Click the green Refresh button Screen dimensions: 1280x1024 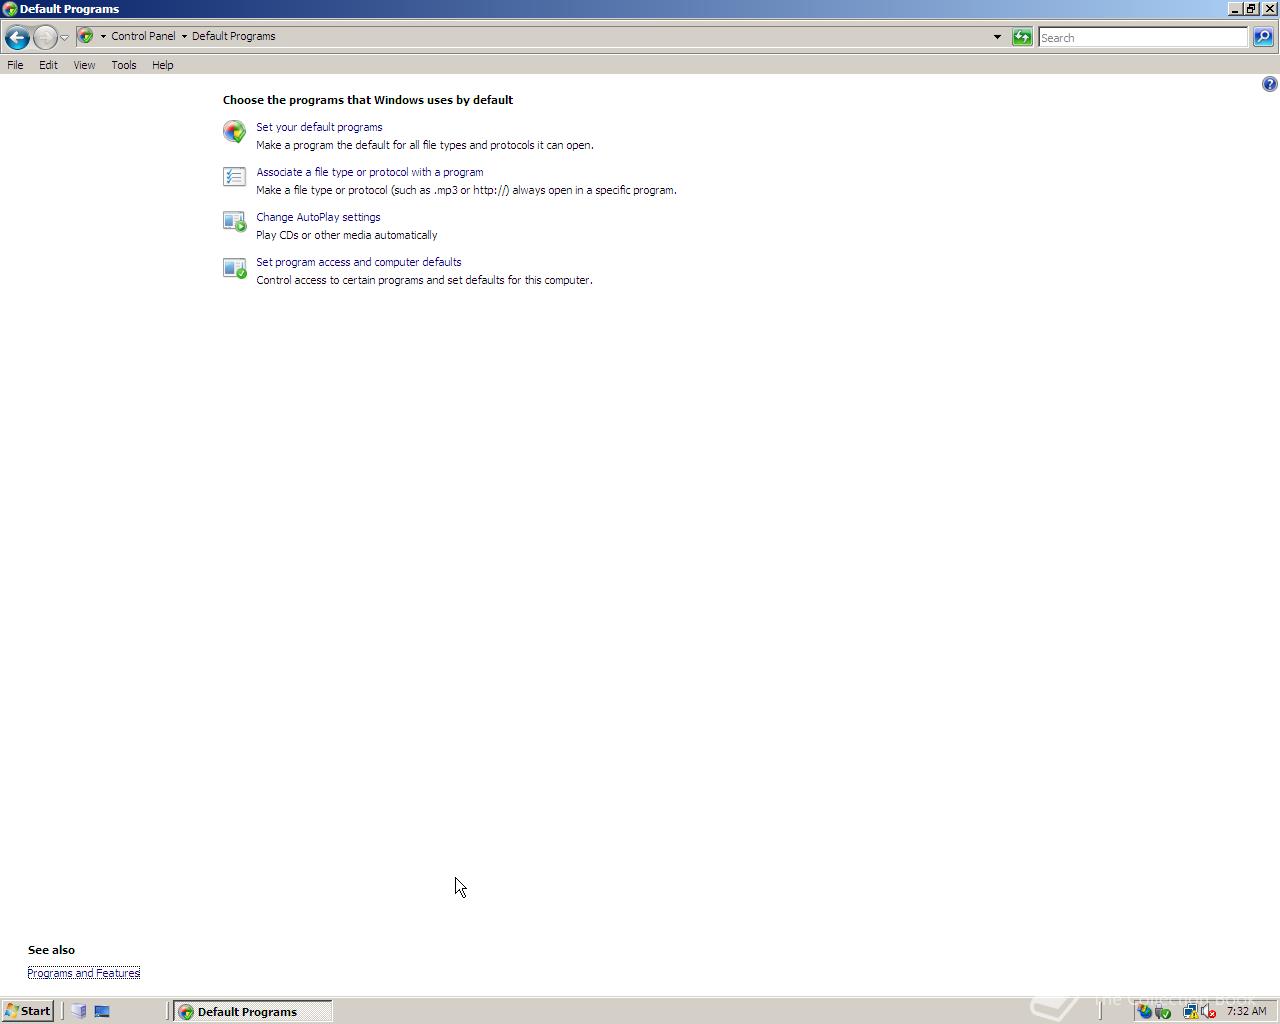pyautogui.click(x=1022, y=37)
